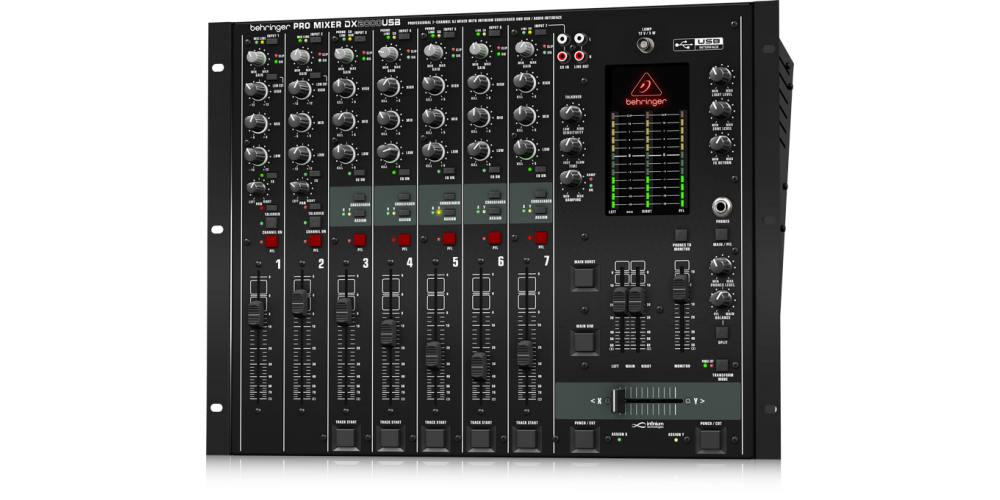Click channel 1 High EQ knob
The width and height of the screenshot is (1000, 500).
257,91
